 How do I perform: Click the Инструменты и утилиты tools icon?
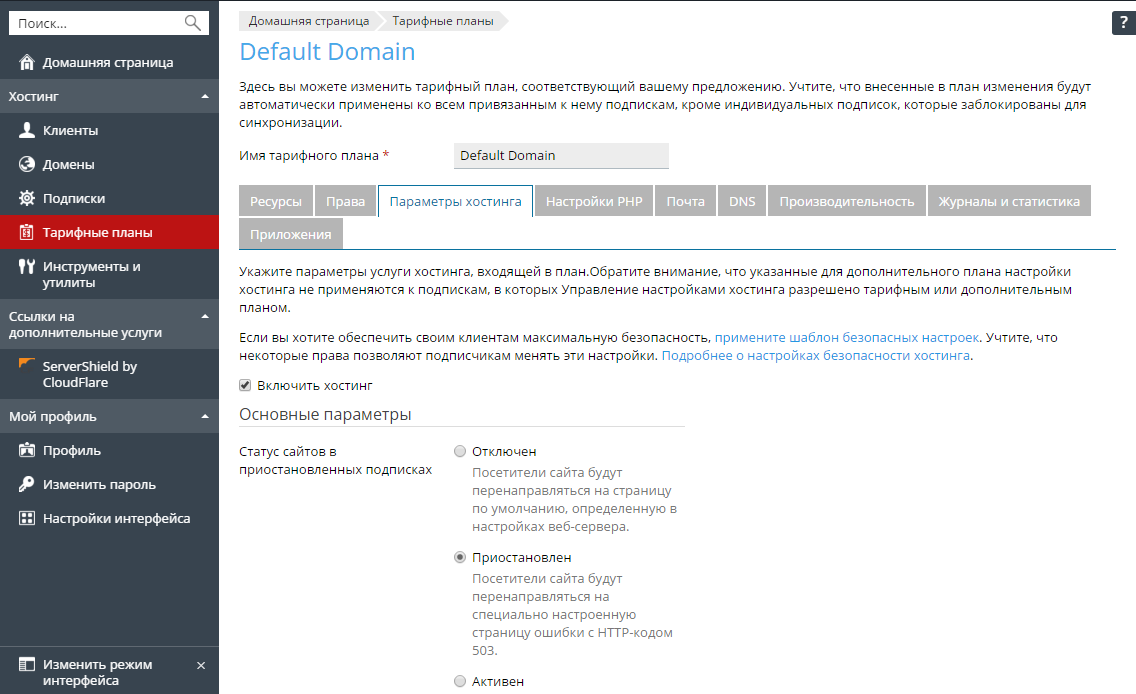coord(27,267)
